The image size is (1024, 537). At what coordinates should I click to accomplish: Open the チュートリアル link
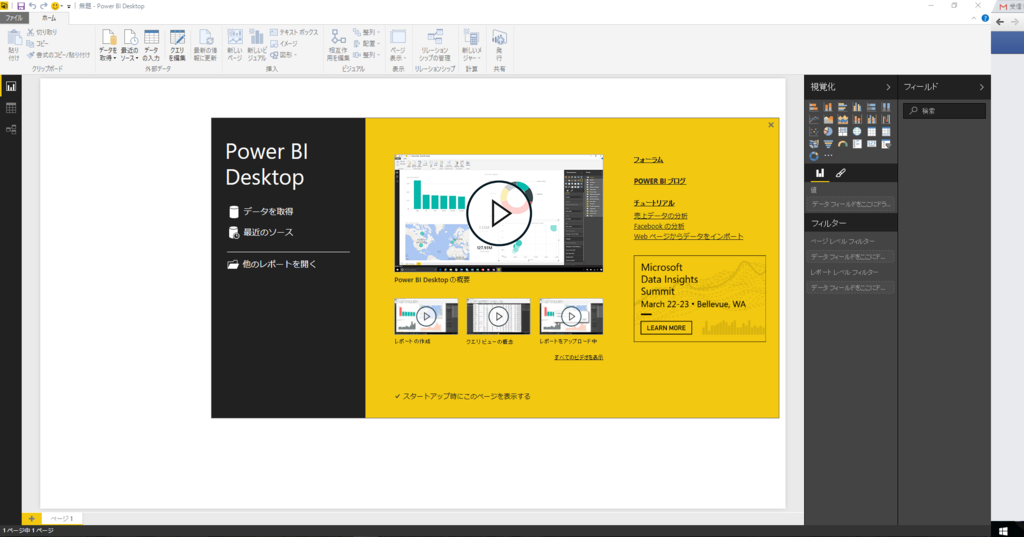(654, 203)
